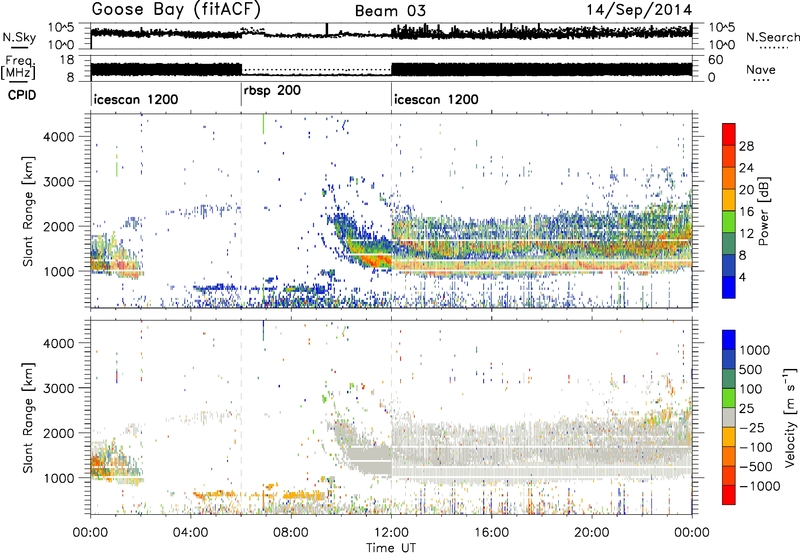Click the "18" frequency axis value
The height and width of the screenshot is (554, 800).
pyautogui.click(x=67, y=60)
